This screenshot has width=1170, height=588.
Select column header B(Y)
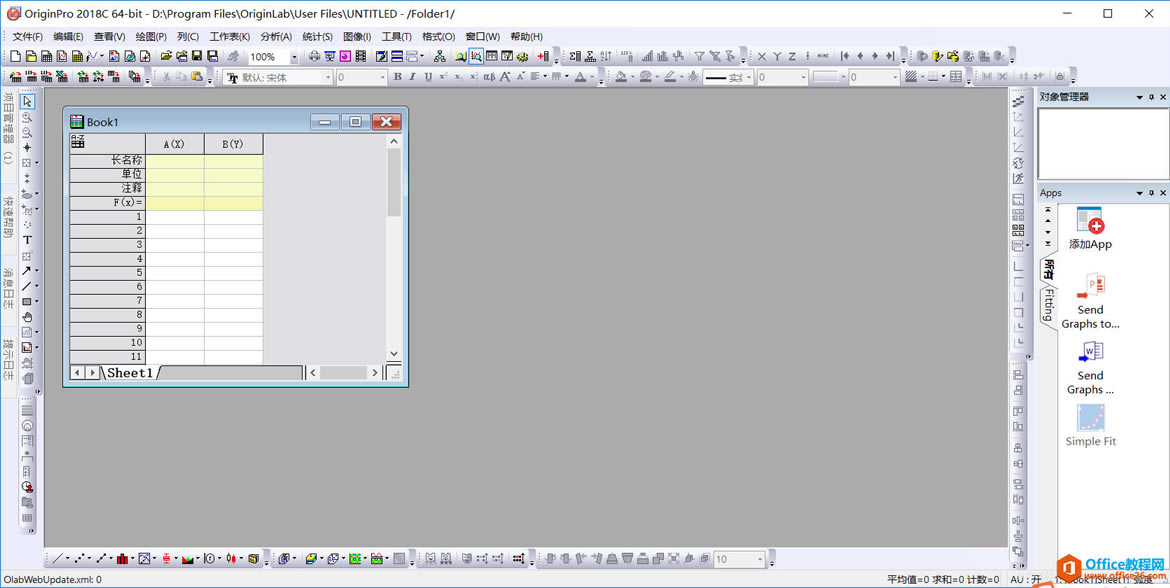[x=234, y=144]
